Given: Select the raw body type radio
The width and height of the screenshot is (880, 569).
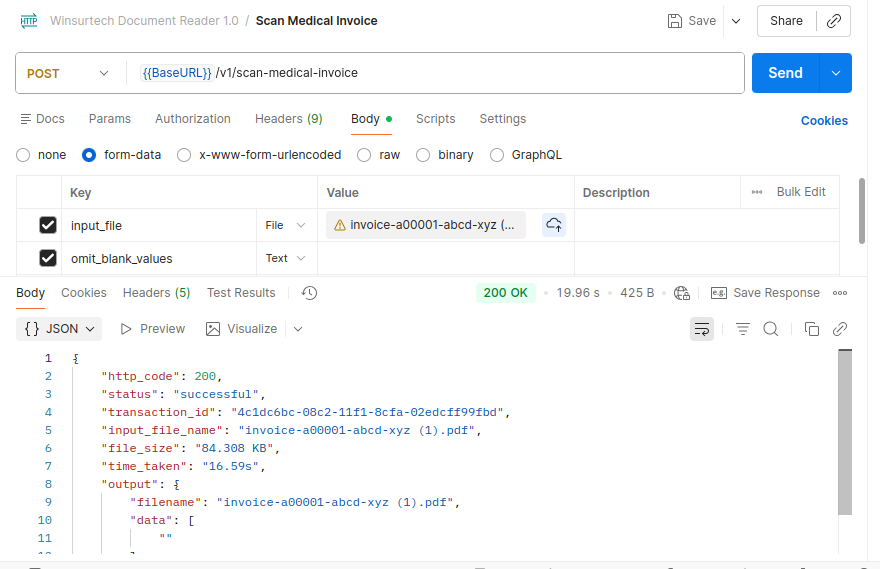Looking at the screenshot, I should [364, 155].
